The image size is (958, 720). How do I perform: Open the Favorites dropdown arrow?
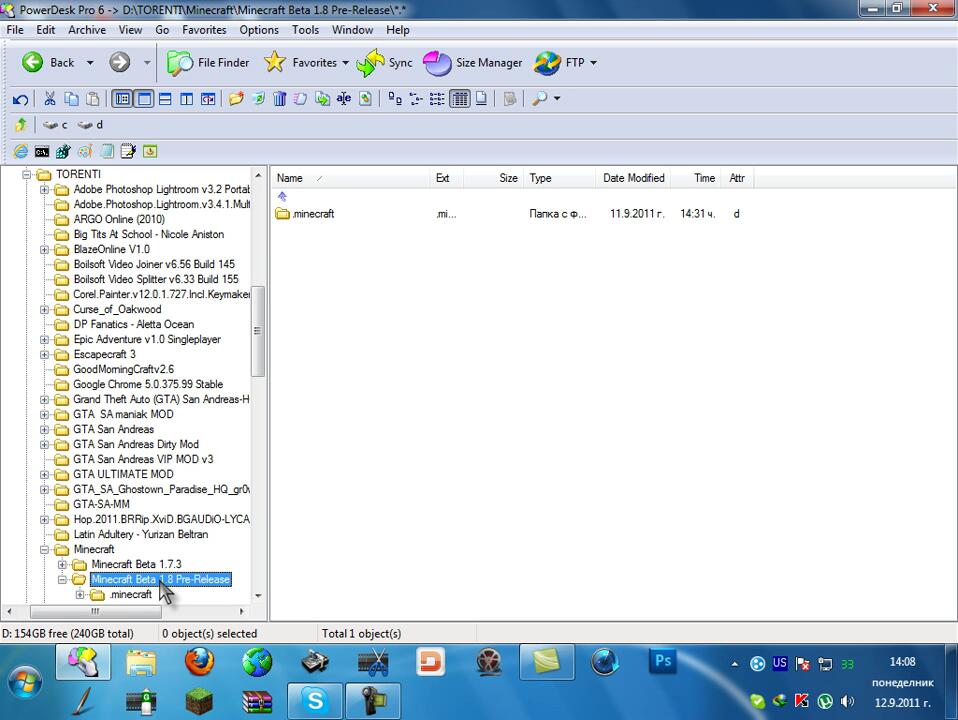[x=345, y=63]
